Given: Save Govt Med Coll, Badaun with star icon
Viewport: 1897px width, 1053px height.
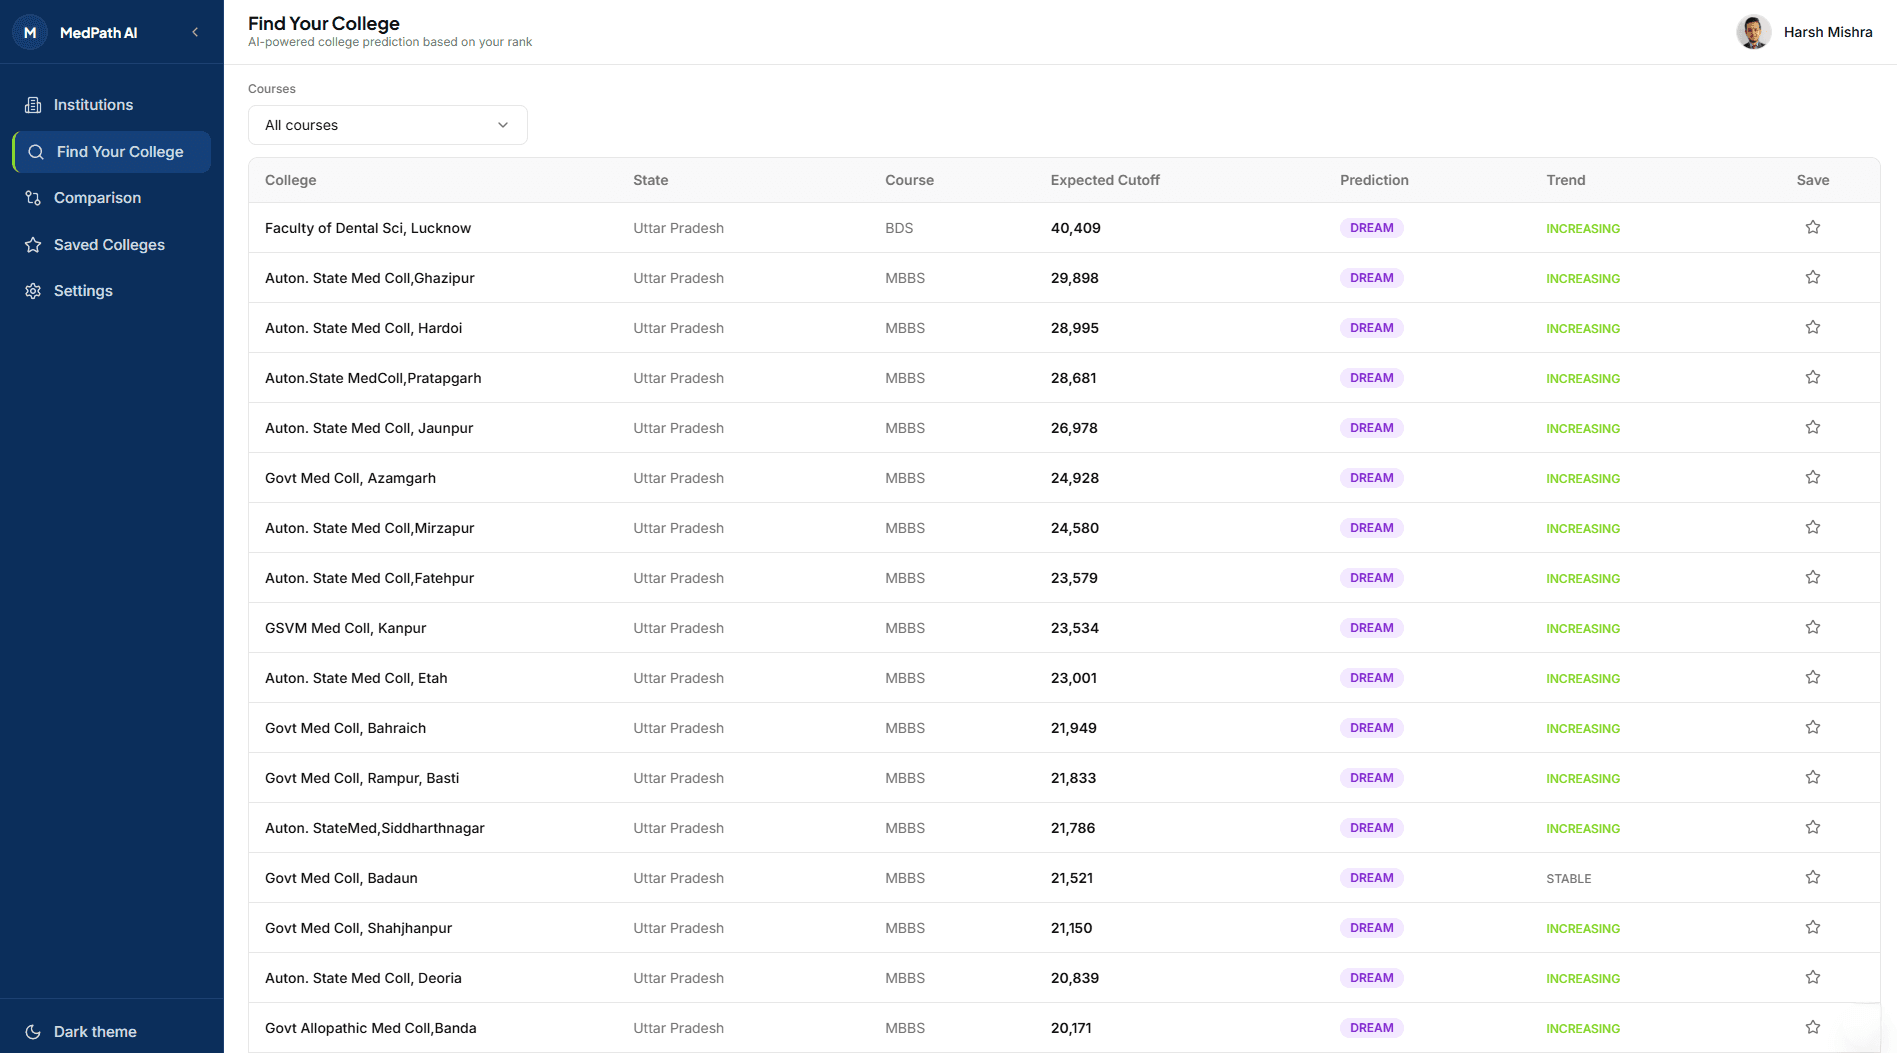Looking at the screenshot, I should click(1812, 878).
